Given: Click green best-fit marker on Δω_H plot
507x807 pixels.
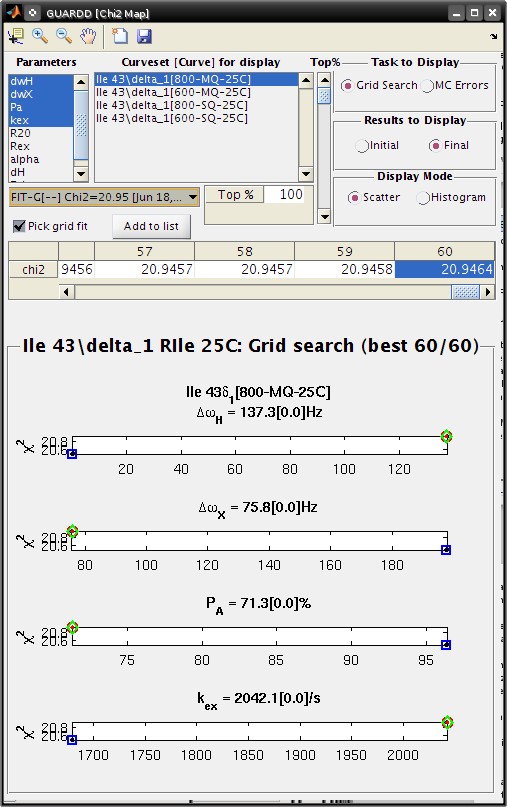Looking at the screenshot, I should (x=446, y=436).
